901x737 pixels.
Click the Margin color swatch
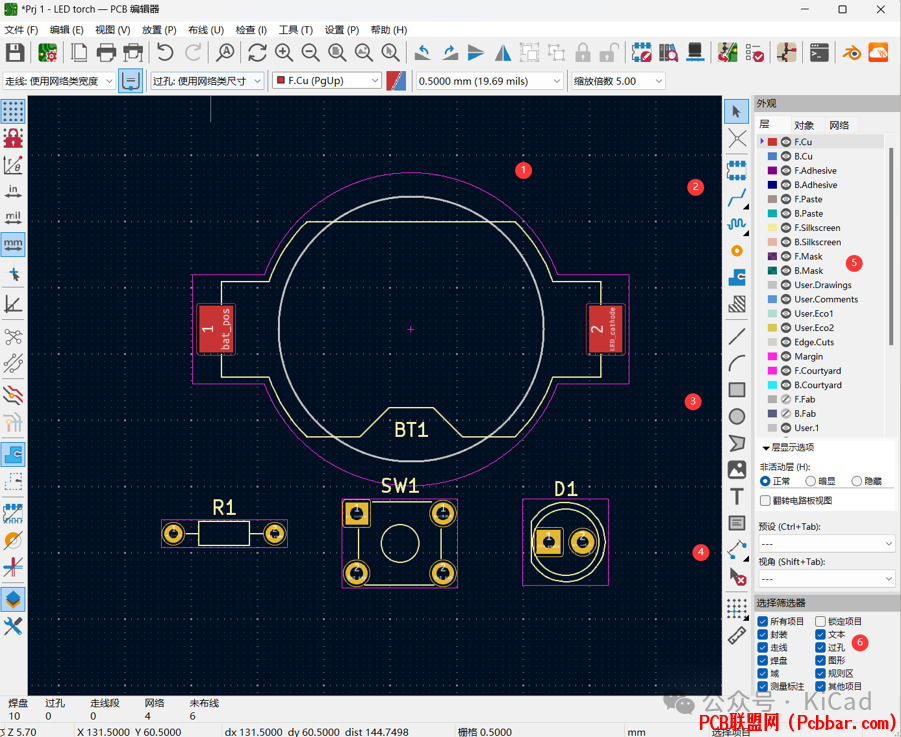pyautogui.click(x=772, y=357)
